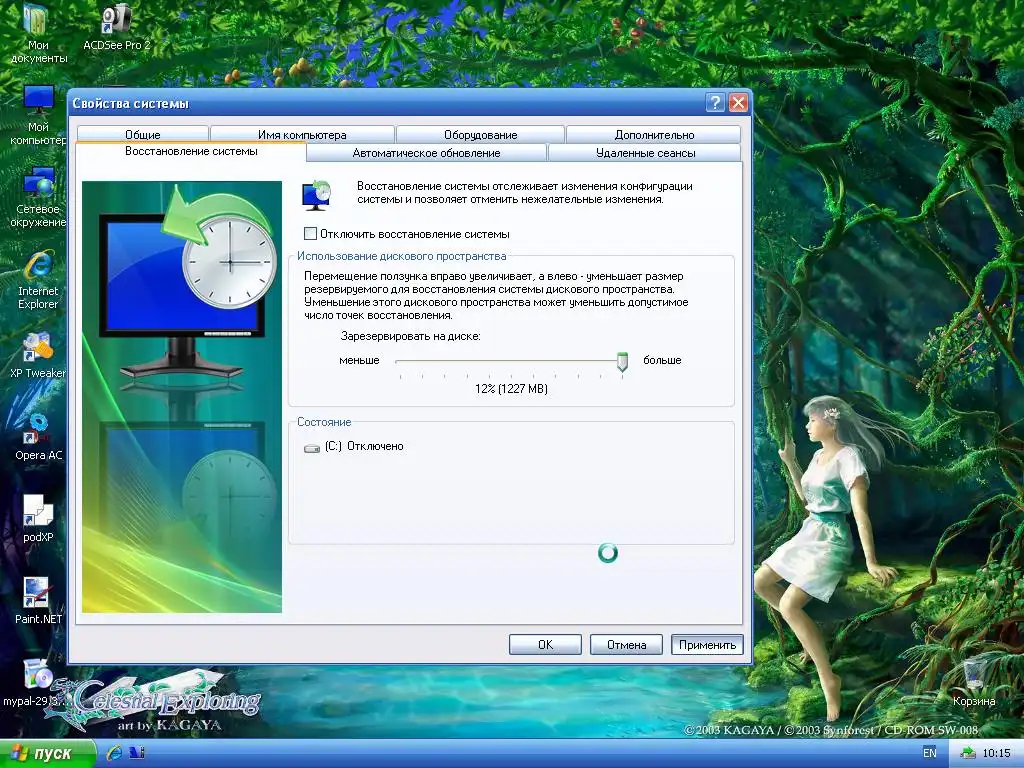Open the пуск Start menu
Viewport: 1024px width, 768px height.
[x=48, y=754]
